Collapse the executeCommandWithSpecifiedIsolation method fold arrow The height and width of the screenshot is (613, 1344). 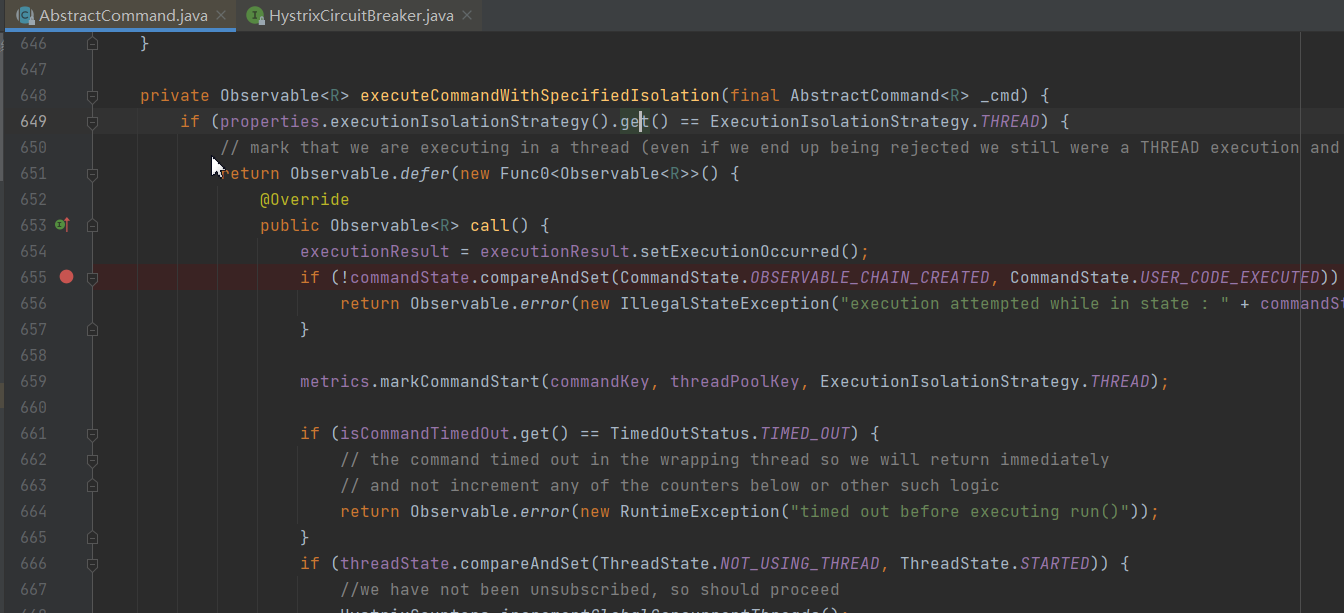[x=92, y=95]
